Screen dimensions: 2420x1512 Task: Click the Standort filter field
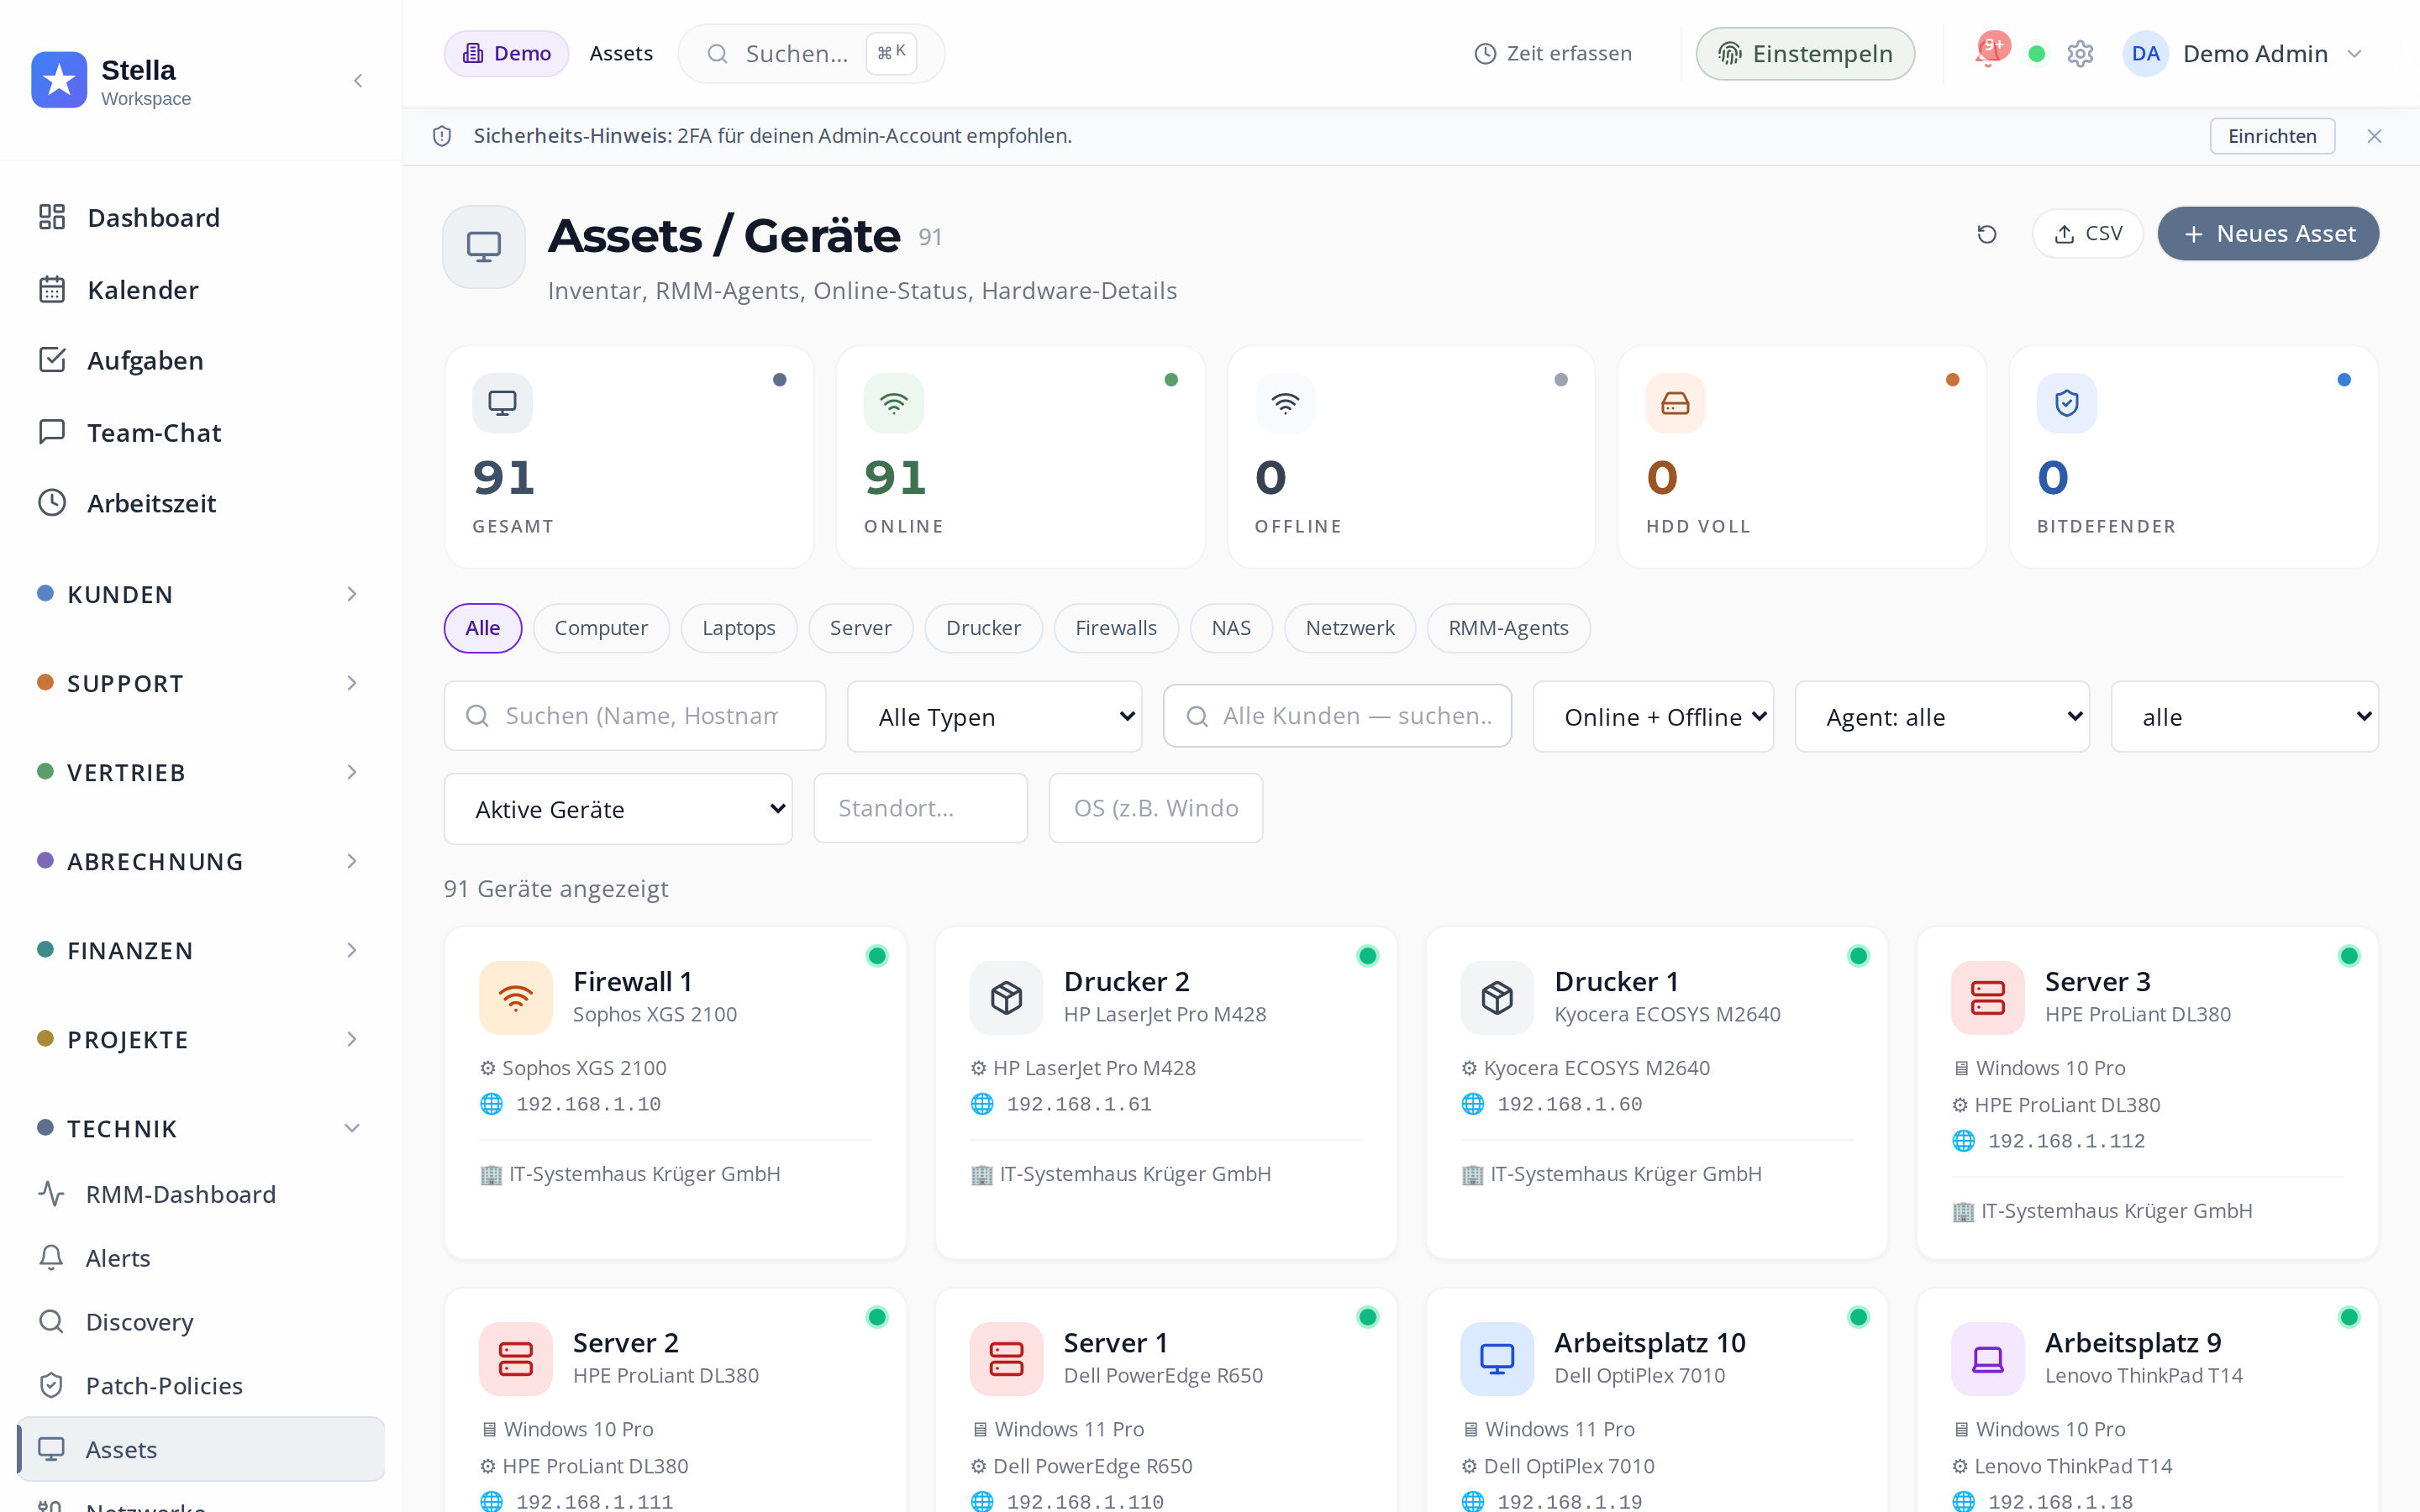(x=921, y=808)
